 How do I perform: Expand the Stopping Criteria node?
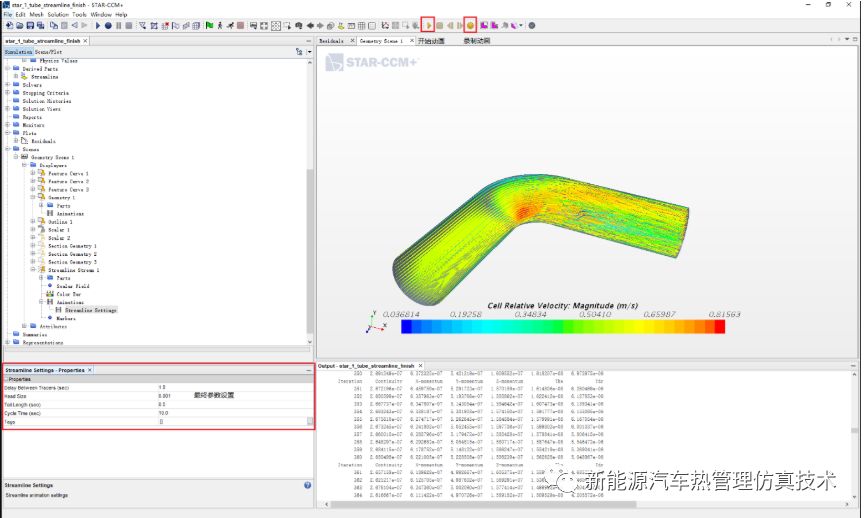tap(8, 93)
